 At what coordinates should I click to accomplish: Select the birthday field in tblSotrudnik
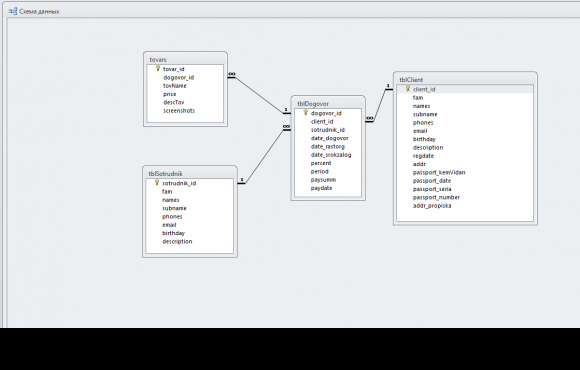173,233
